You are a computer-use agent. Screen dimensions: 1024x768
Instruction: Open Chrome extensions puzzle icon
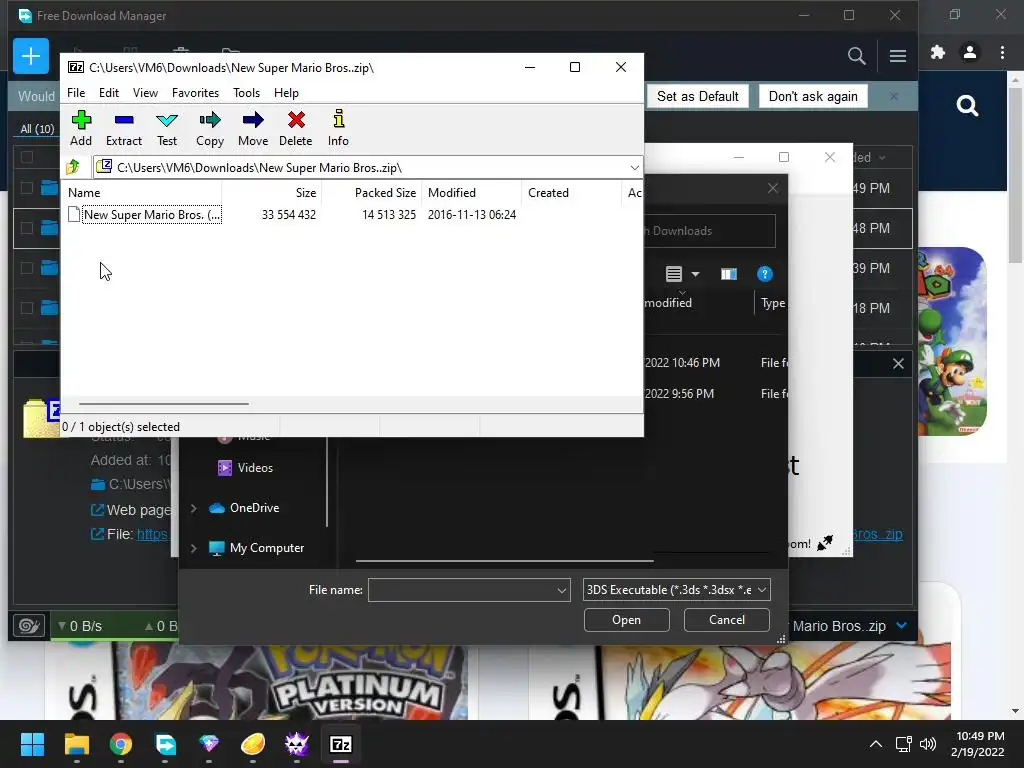tap(938, 52)
